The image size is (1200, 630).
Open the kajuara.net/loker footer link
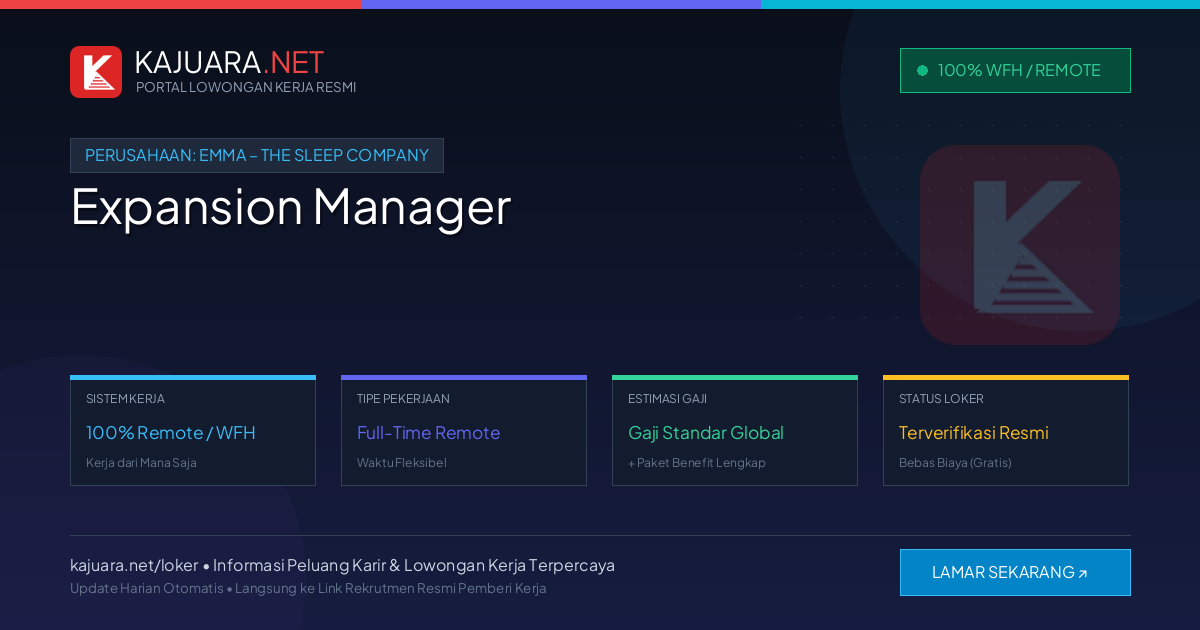pos(134,565)
